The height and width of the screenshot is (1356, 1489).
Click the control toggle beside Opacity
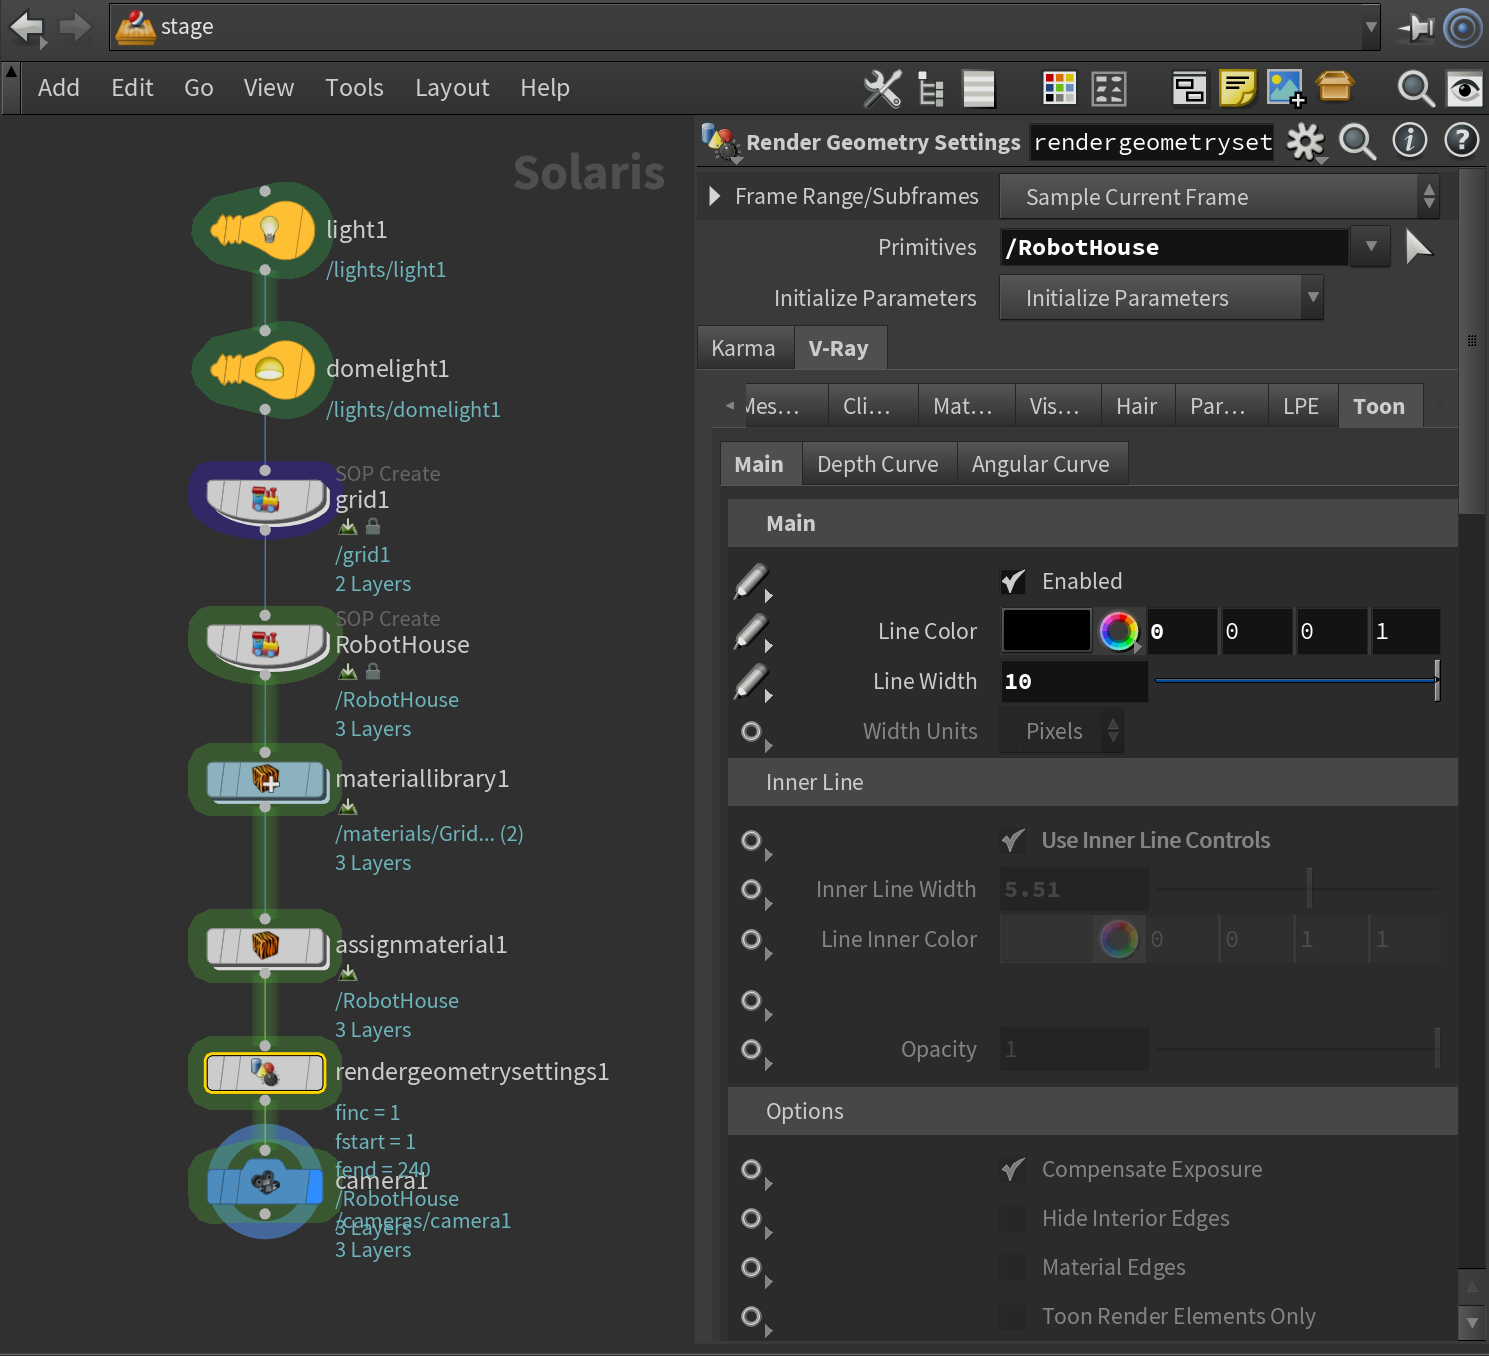tap(754, 1051)
